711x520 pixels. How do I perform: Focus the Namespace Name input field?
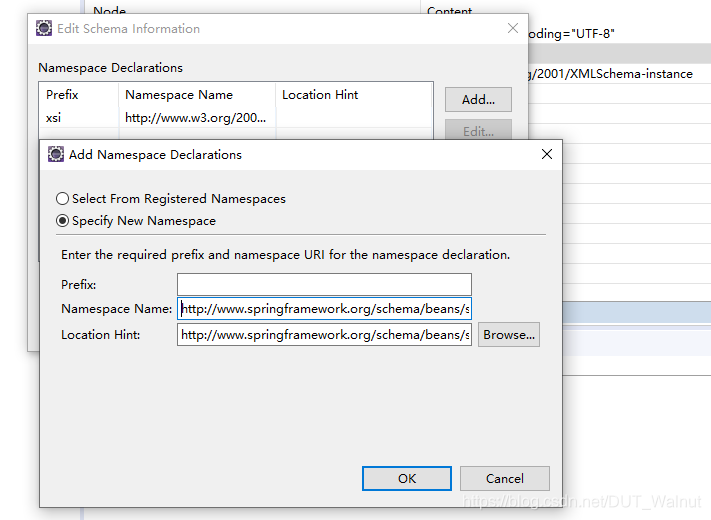(x=324, y=309)
